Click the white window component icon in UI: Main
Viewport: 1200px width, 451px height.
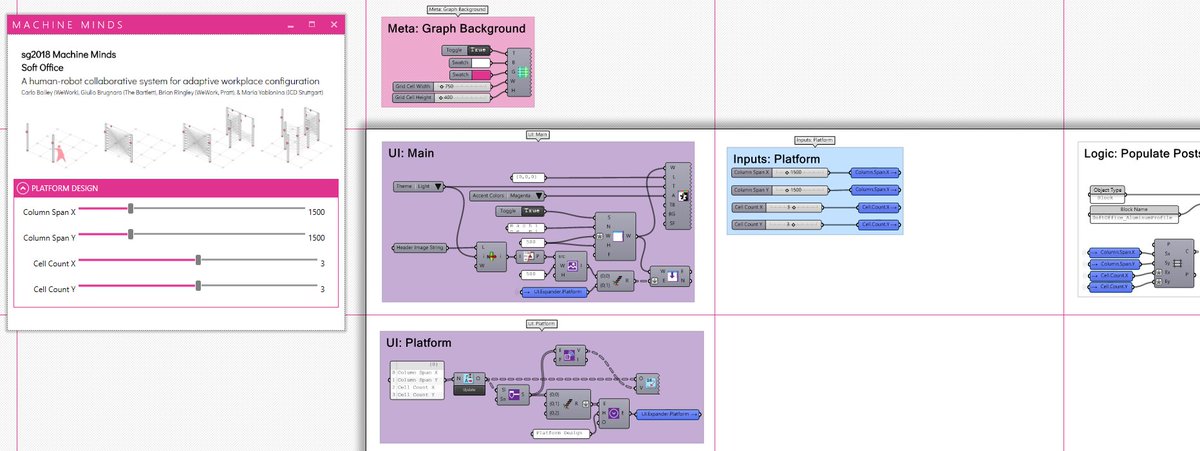618,236
